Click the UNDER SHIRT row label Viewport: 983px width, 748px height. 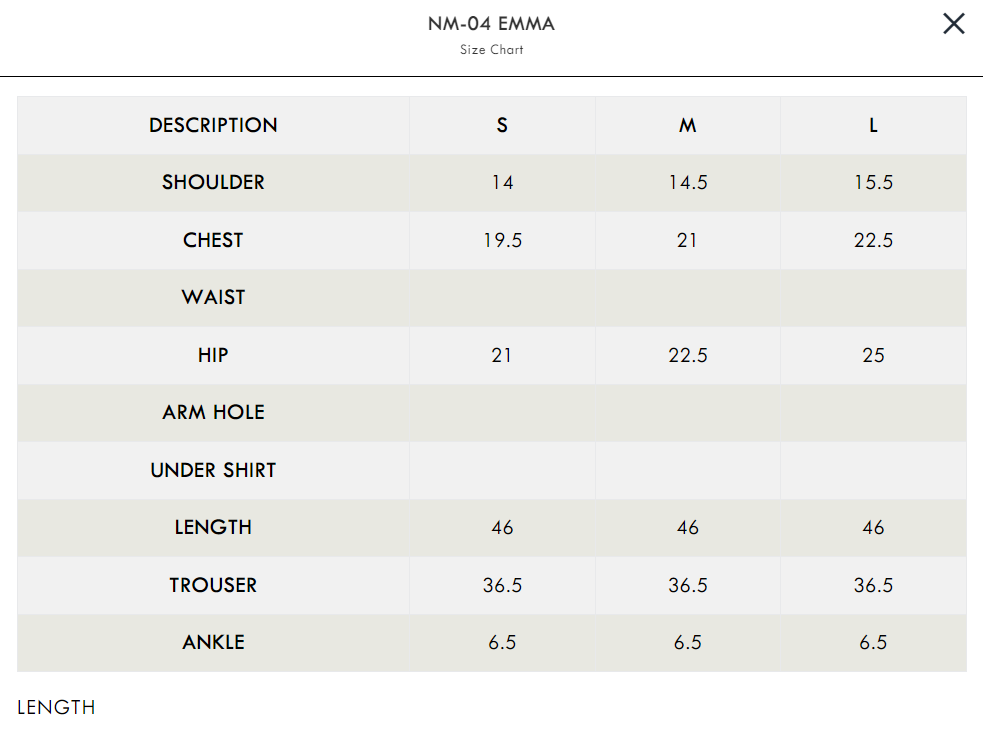pyautogui.click(x=213, y=470)
